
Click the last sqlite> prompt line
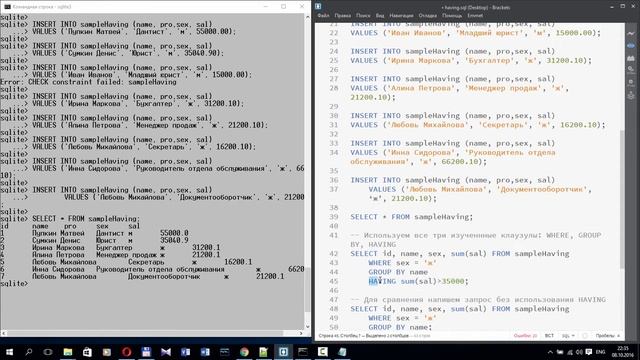pos(14,283)
